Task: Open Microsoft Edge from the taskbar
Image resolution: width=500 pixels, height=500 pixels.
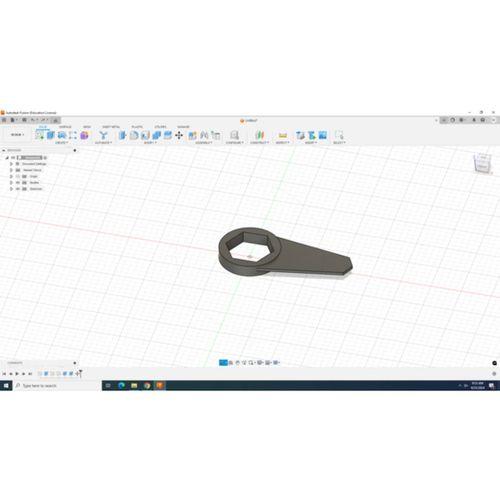Action: 121,386
